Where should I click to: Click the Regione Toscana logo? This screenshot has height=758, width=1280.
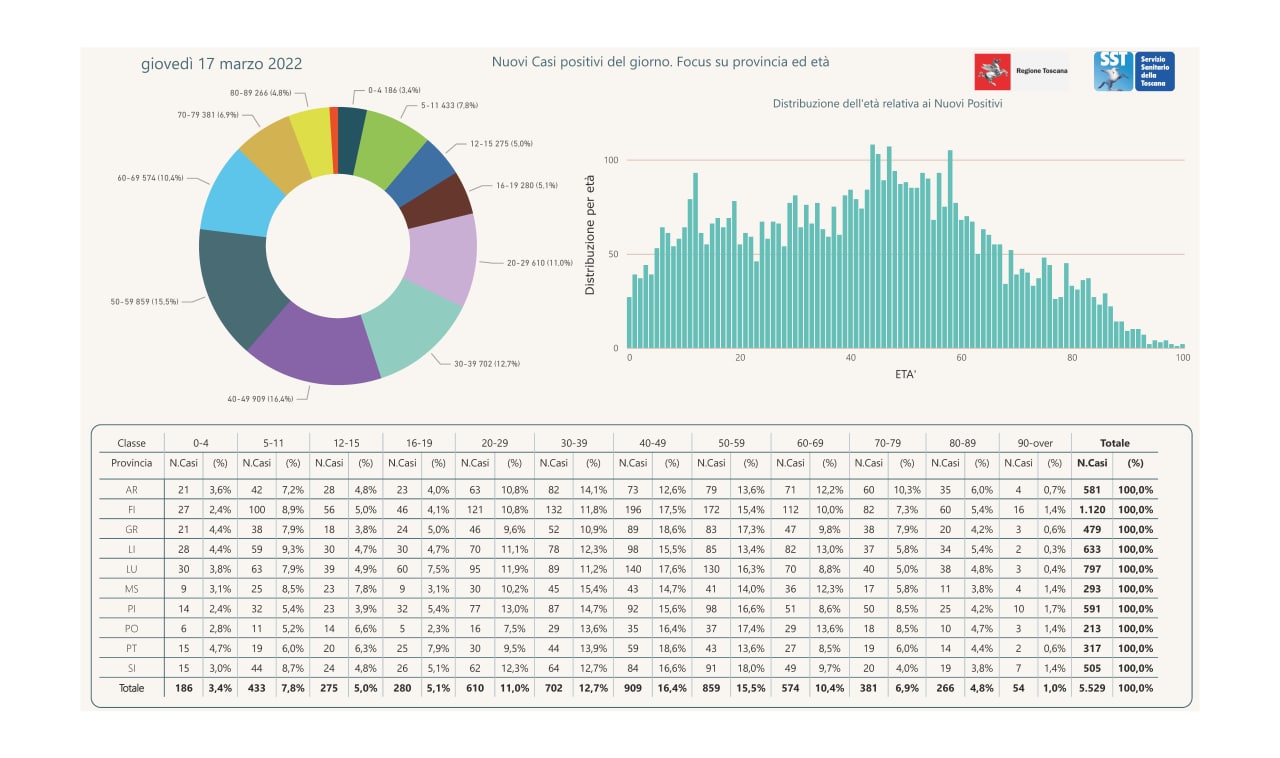[1020, 72]
